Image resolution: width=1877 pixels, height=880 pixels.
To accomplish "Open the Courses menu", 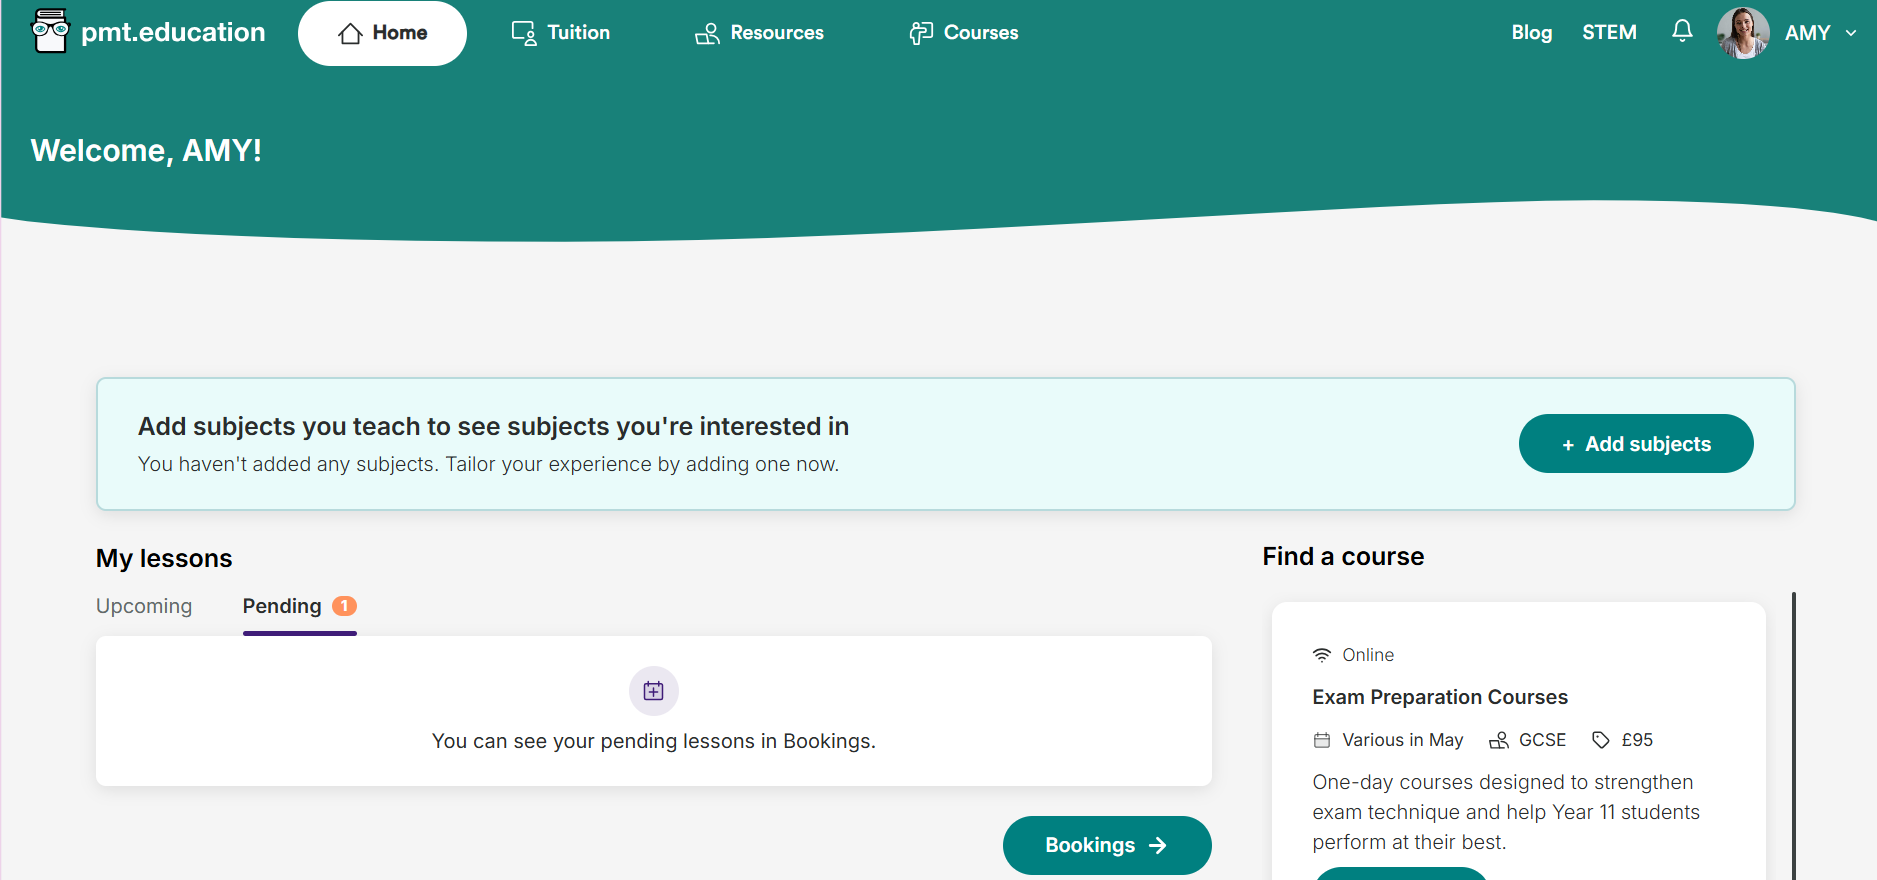I will click(964, 33).
